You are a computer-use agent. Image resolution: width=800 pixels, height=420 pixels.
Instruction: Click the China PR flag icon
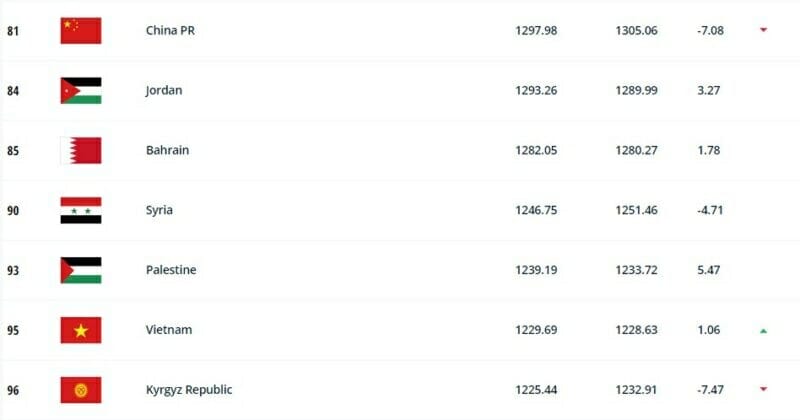point(81,30)
